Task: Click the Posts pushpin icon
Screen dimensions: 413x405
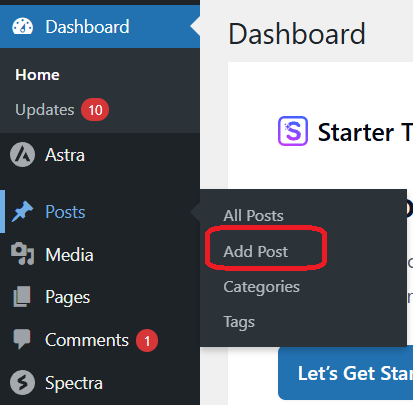Action: point(22,212)
